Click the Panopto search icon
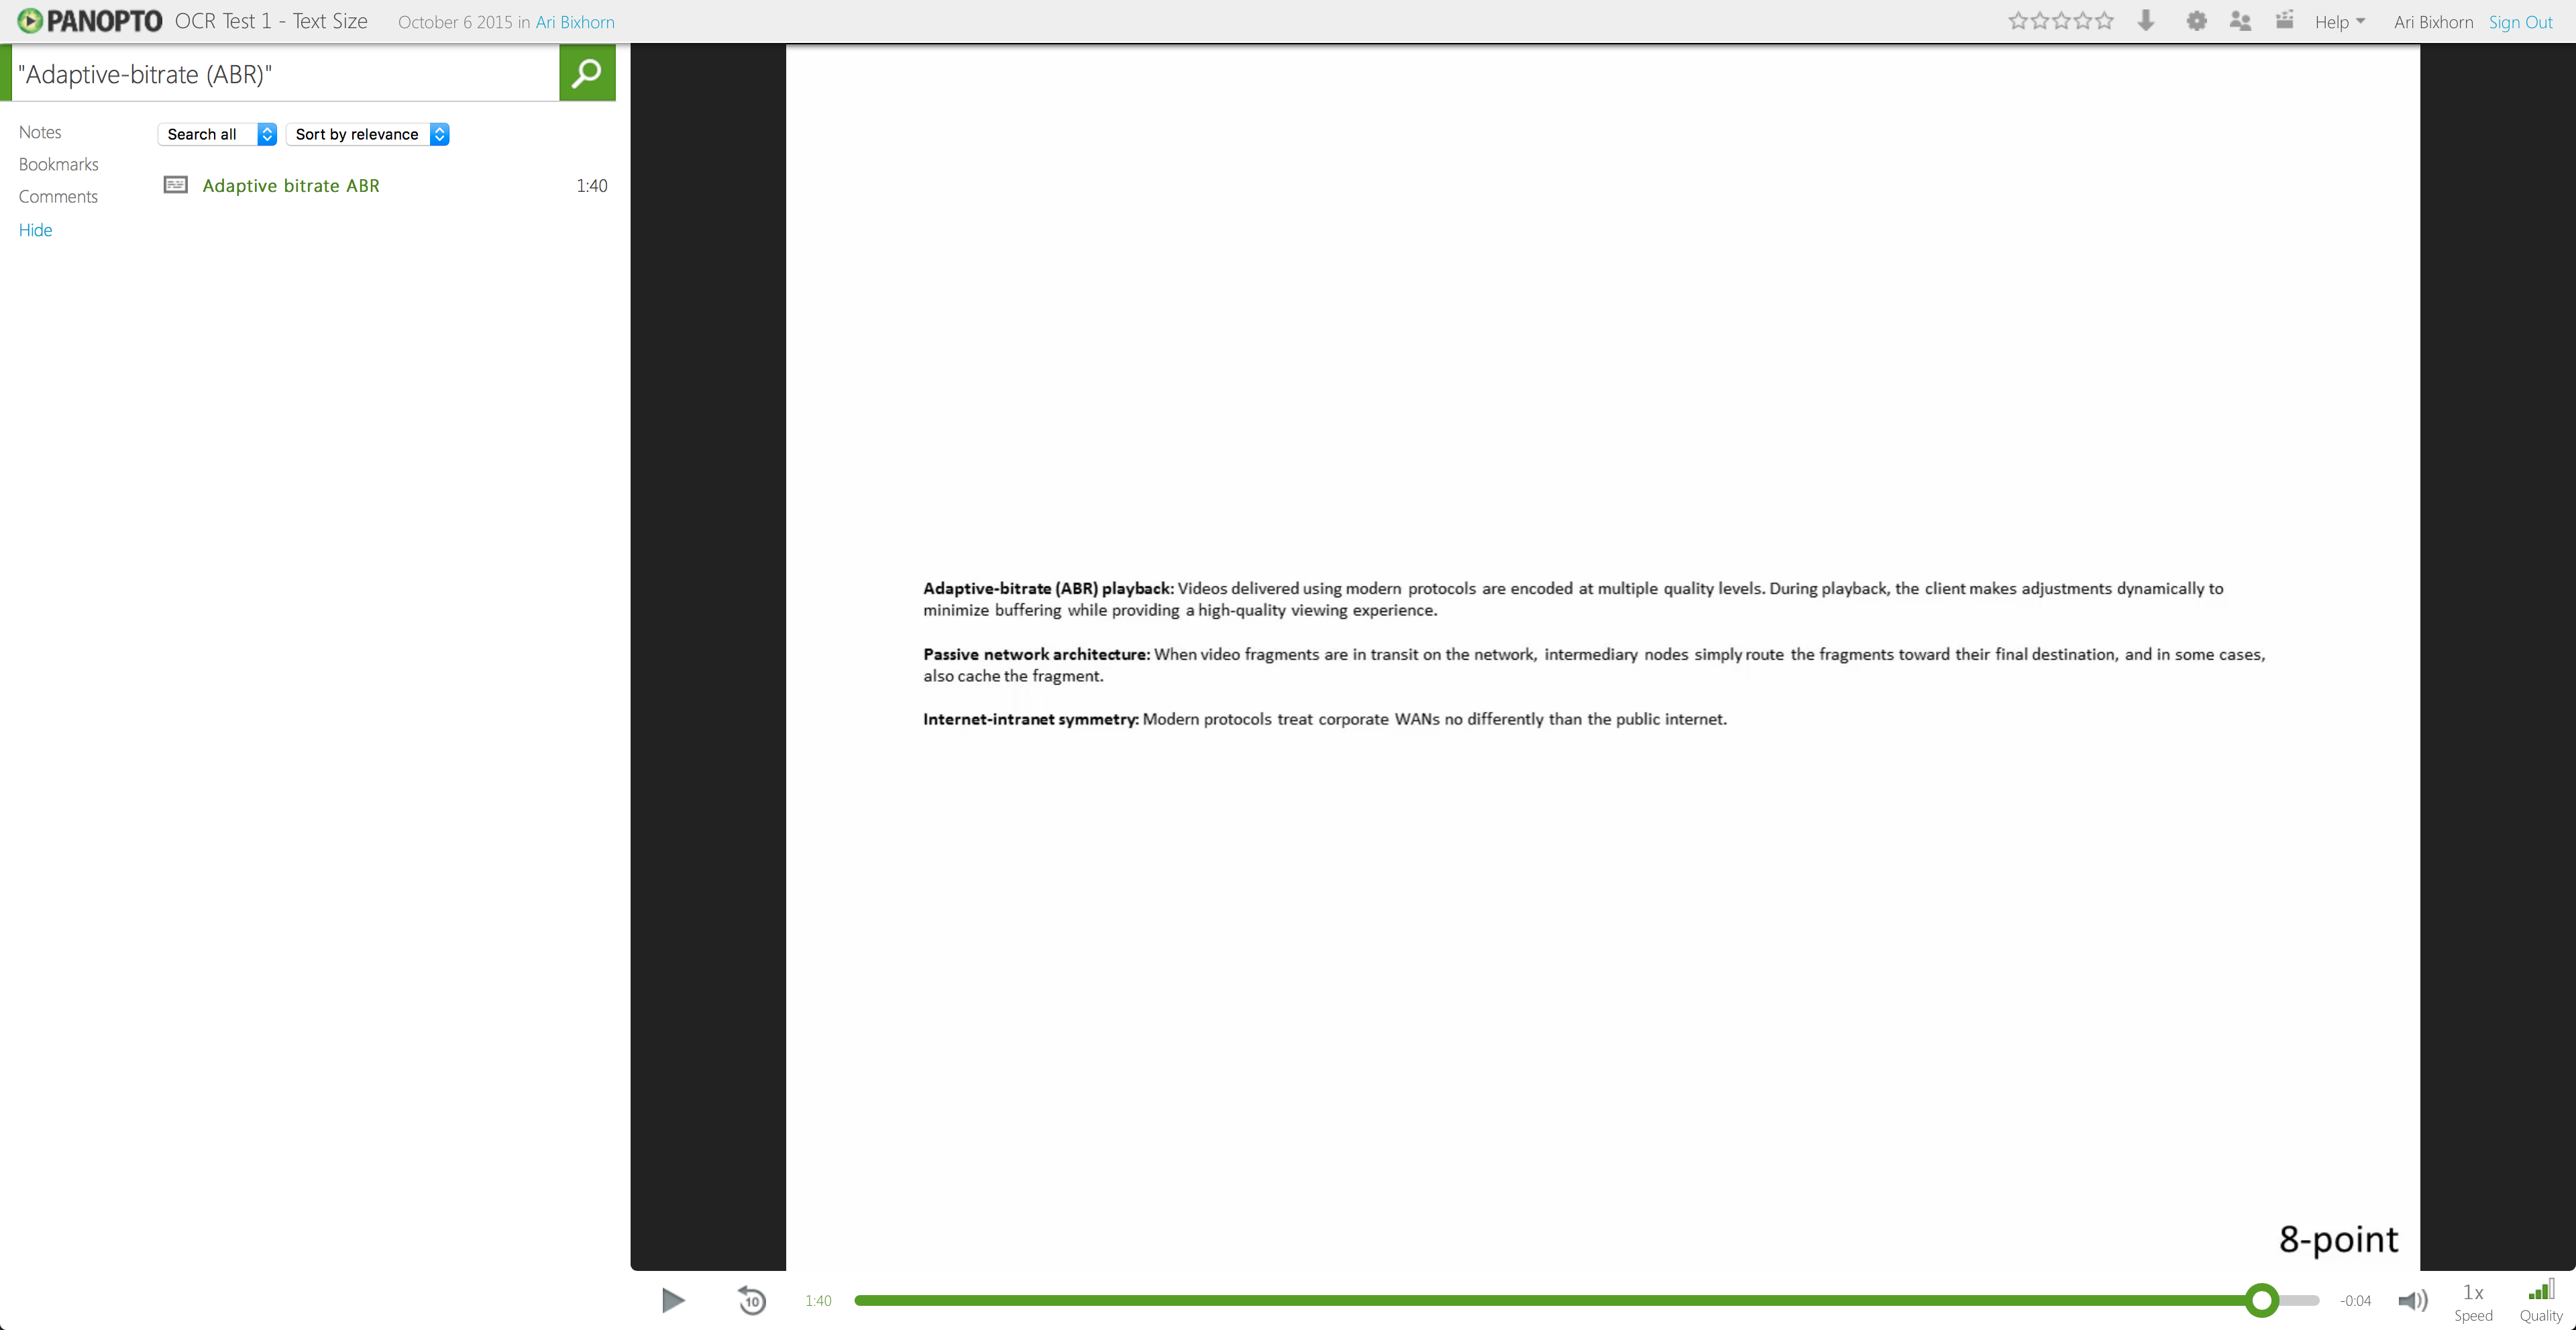The width and height of the screenshot is (2576, 1330). 587,73
